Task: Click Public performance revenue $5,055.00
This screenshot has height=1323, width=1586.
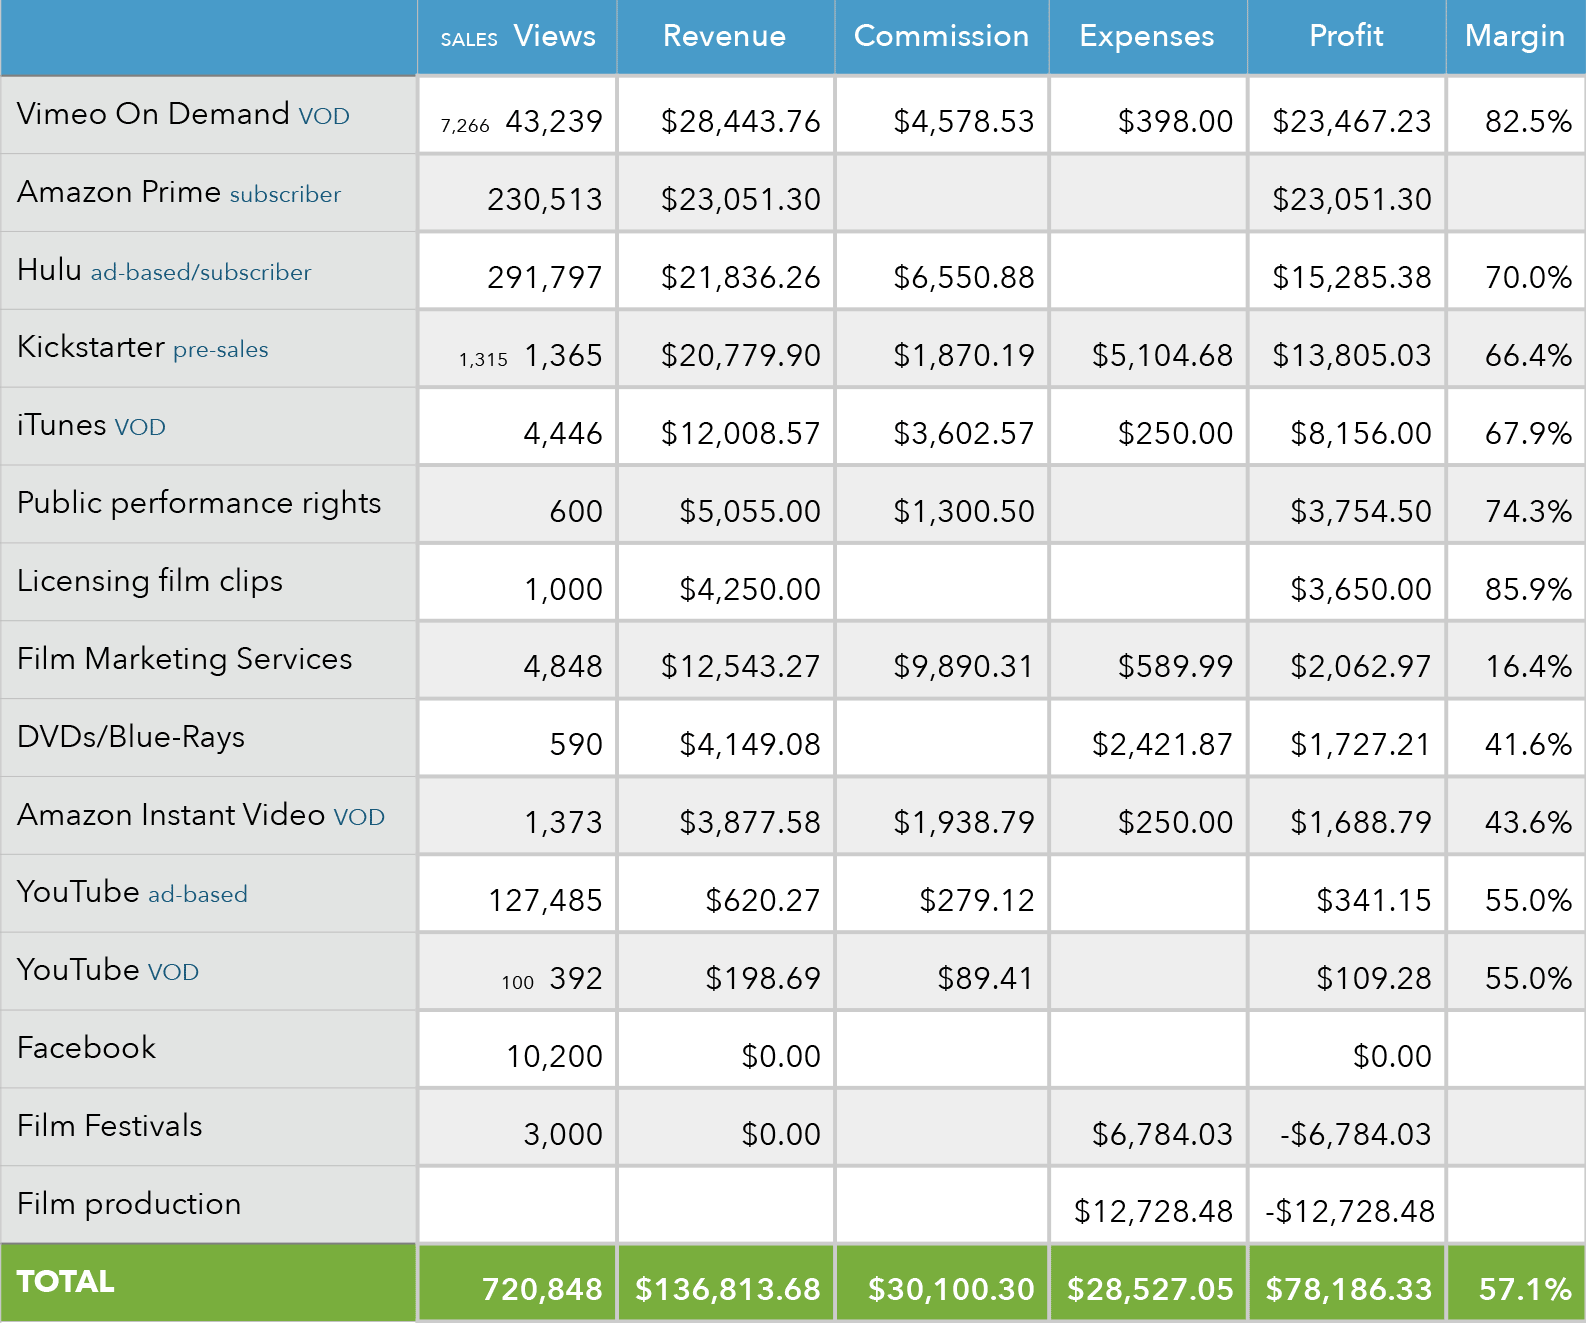Action: pos(726,505)
